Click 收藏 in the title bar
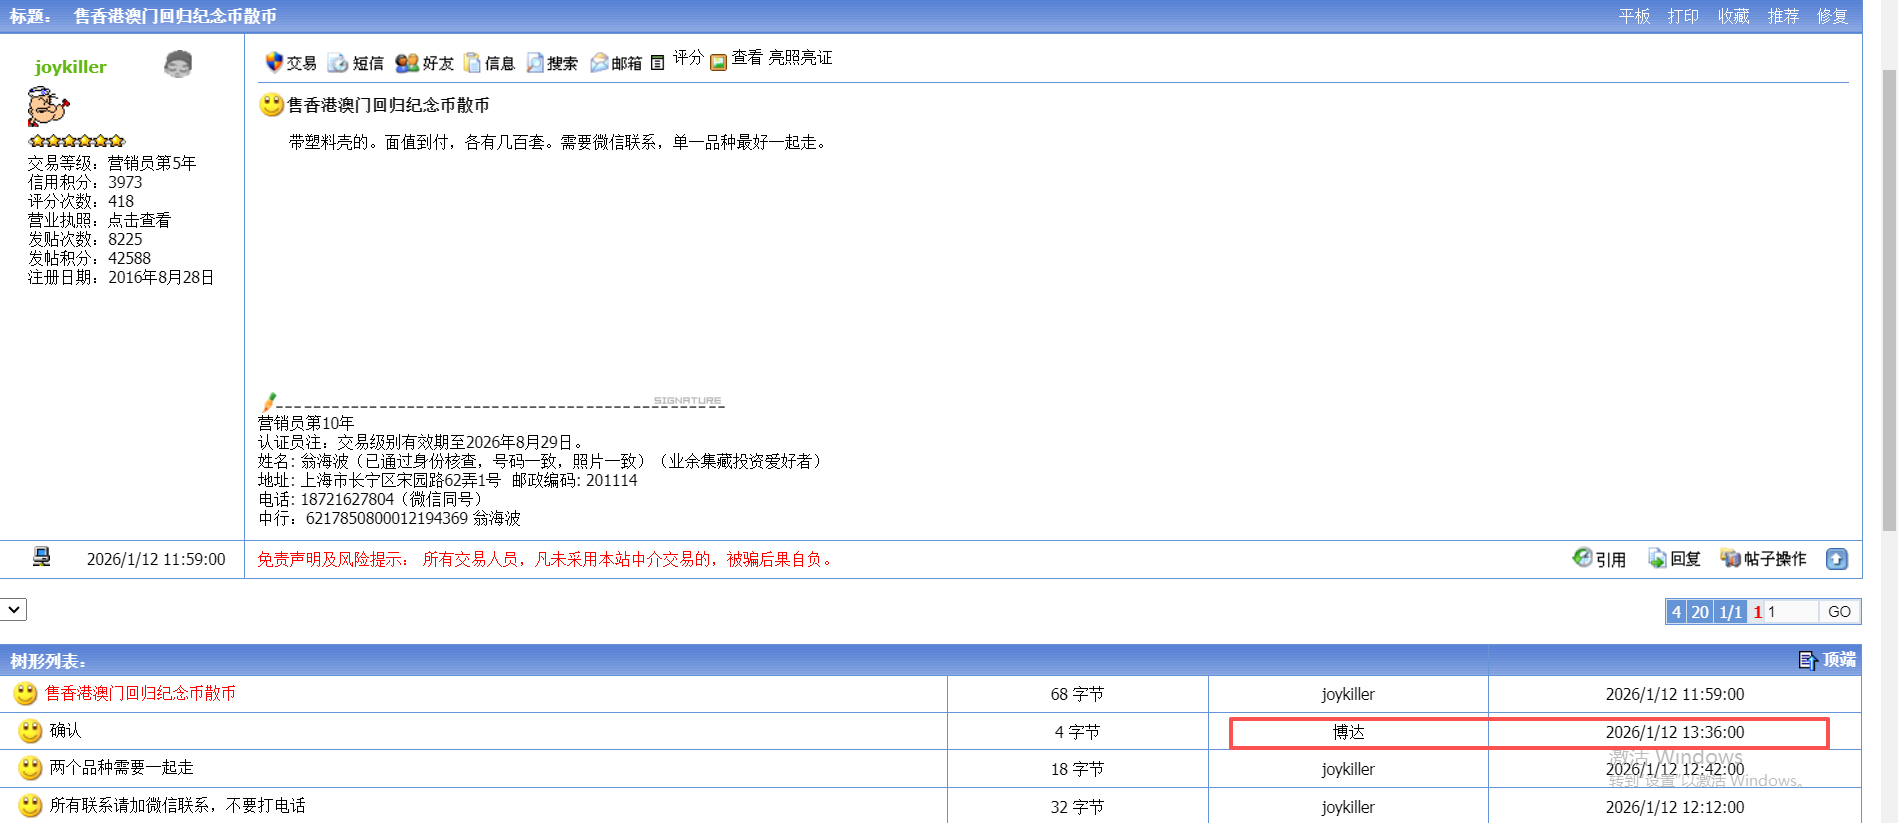 [x=1733, y=16]
